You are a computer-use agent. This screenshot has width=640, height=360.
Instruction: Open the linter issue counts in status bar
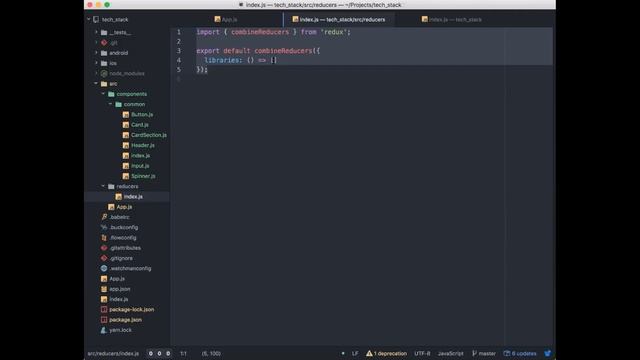point(159,353)
